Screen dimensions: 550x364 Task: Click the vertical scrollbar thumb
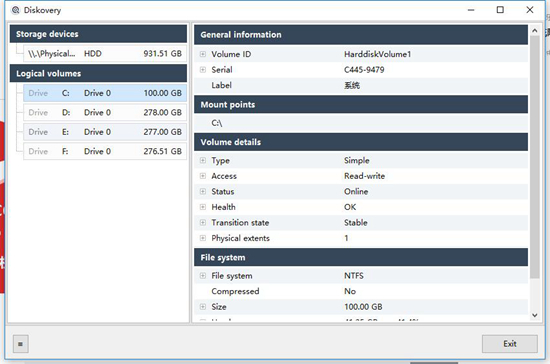pos(535,157)
